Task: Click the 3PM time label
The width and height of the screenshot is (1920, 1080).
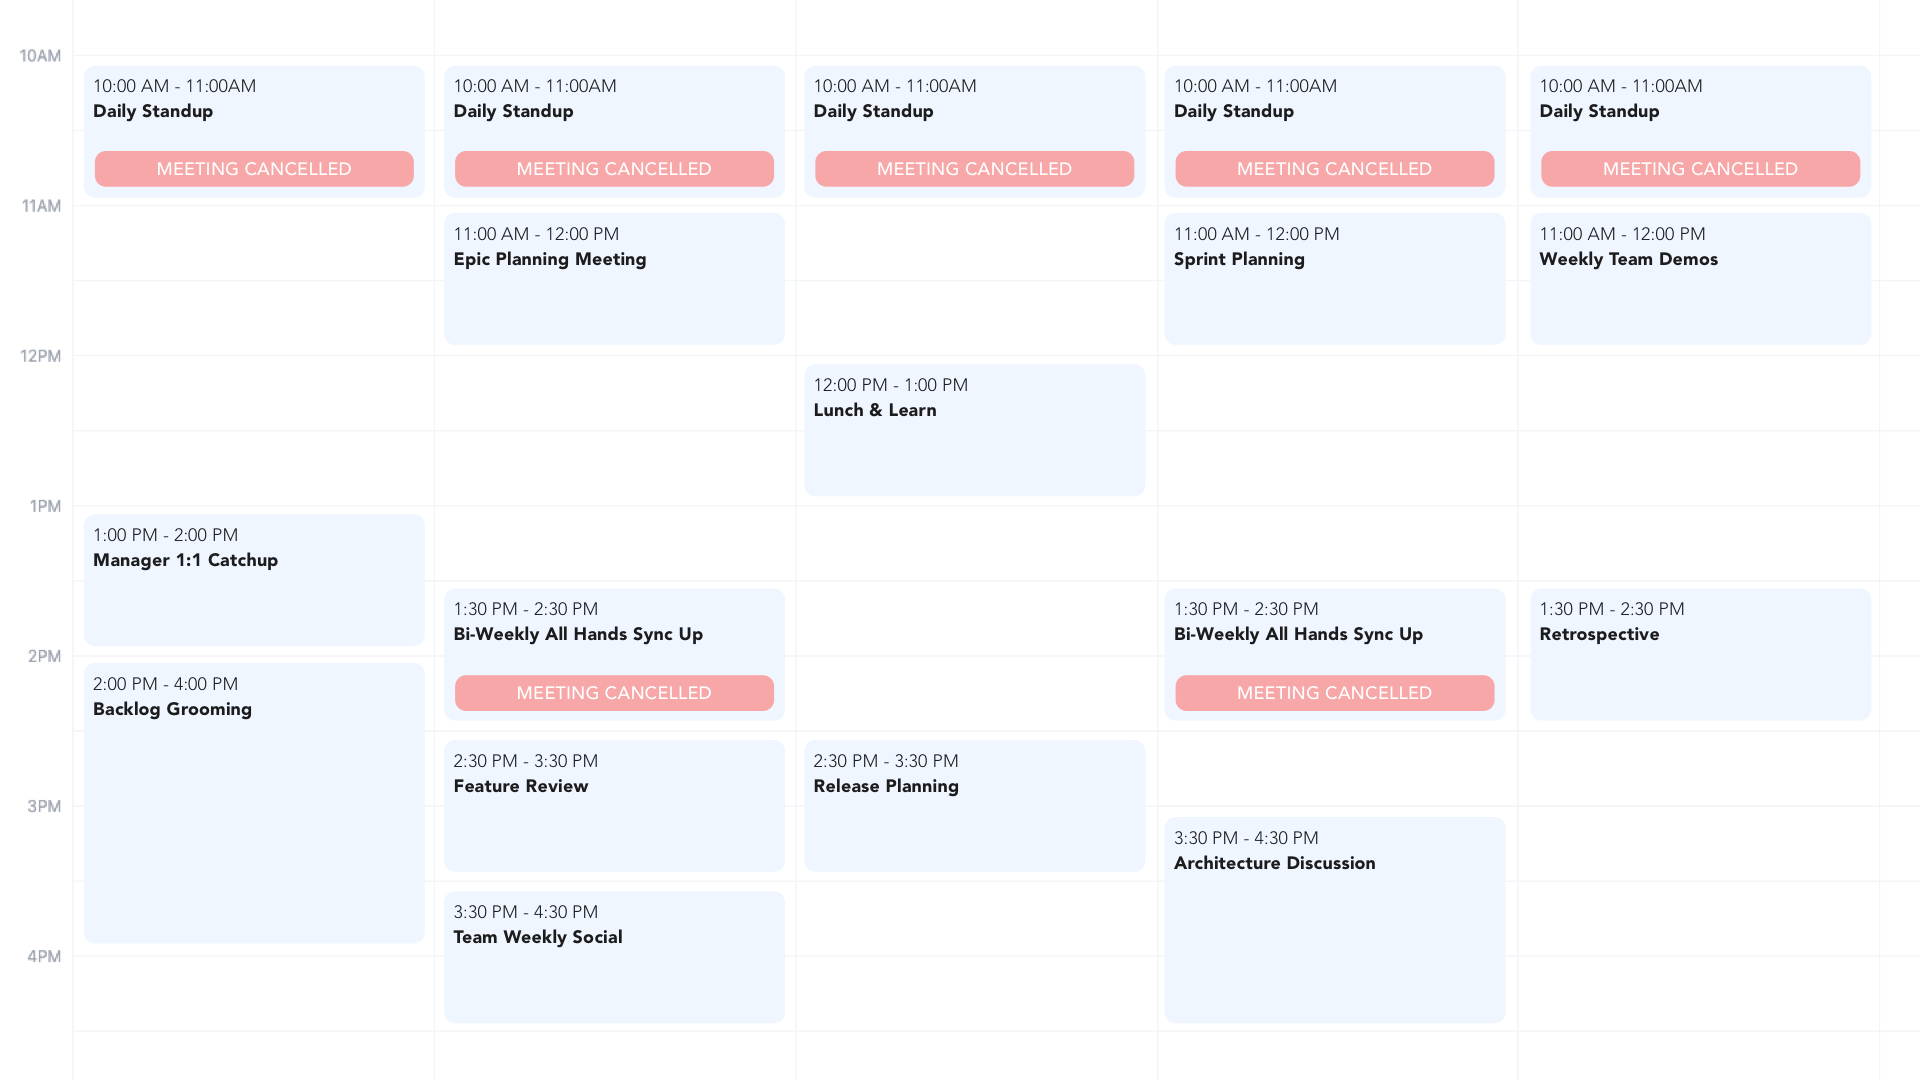Action: (x=44, y=806)
